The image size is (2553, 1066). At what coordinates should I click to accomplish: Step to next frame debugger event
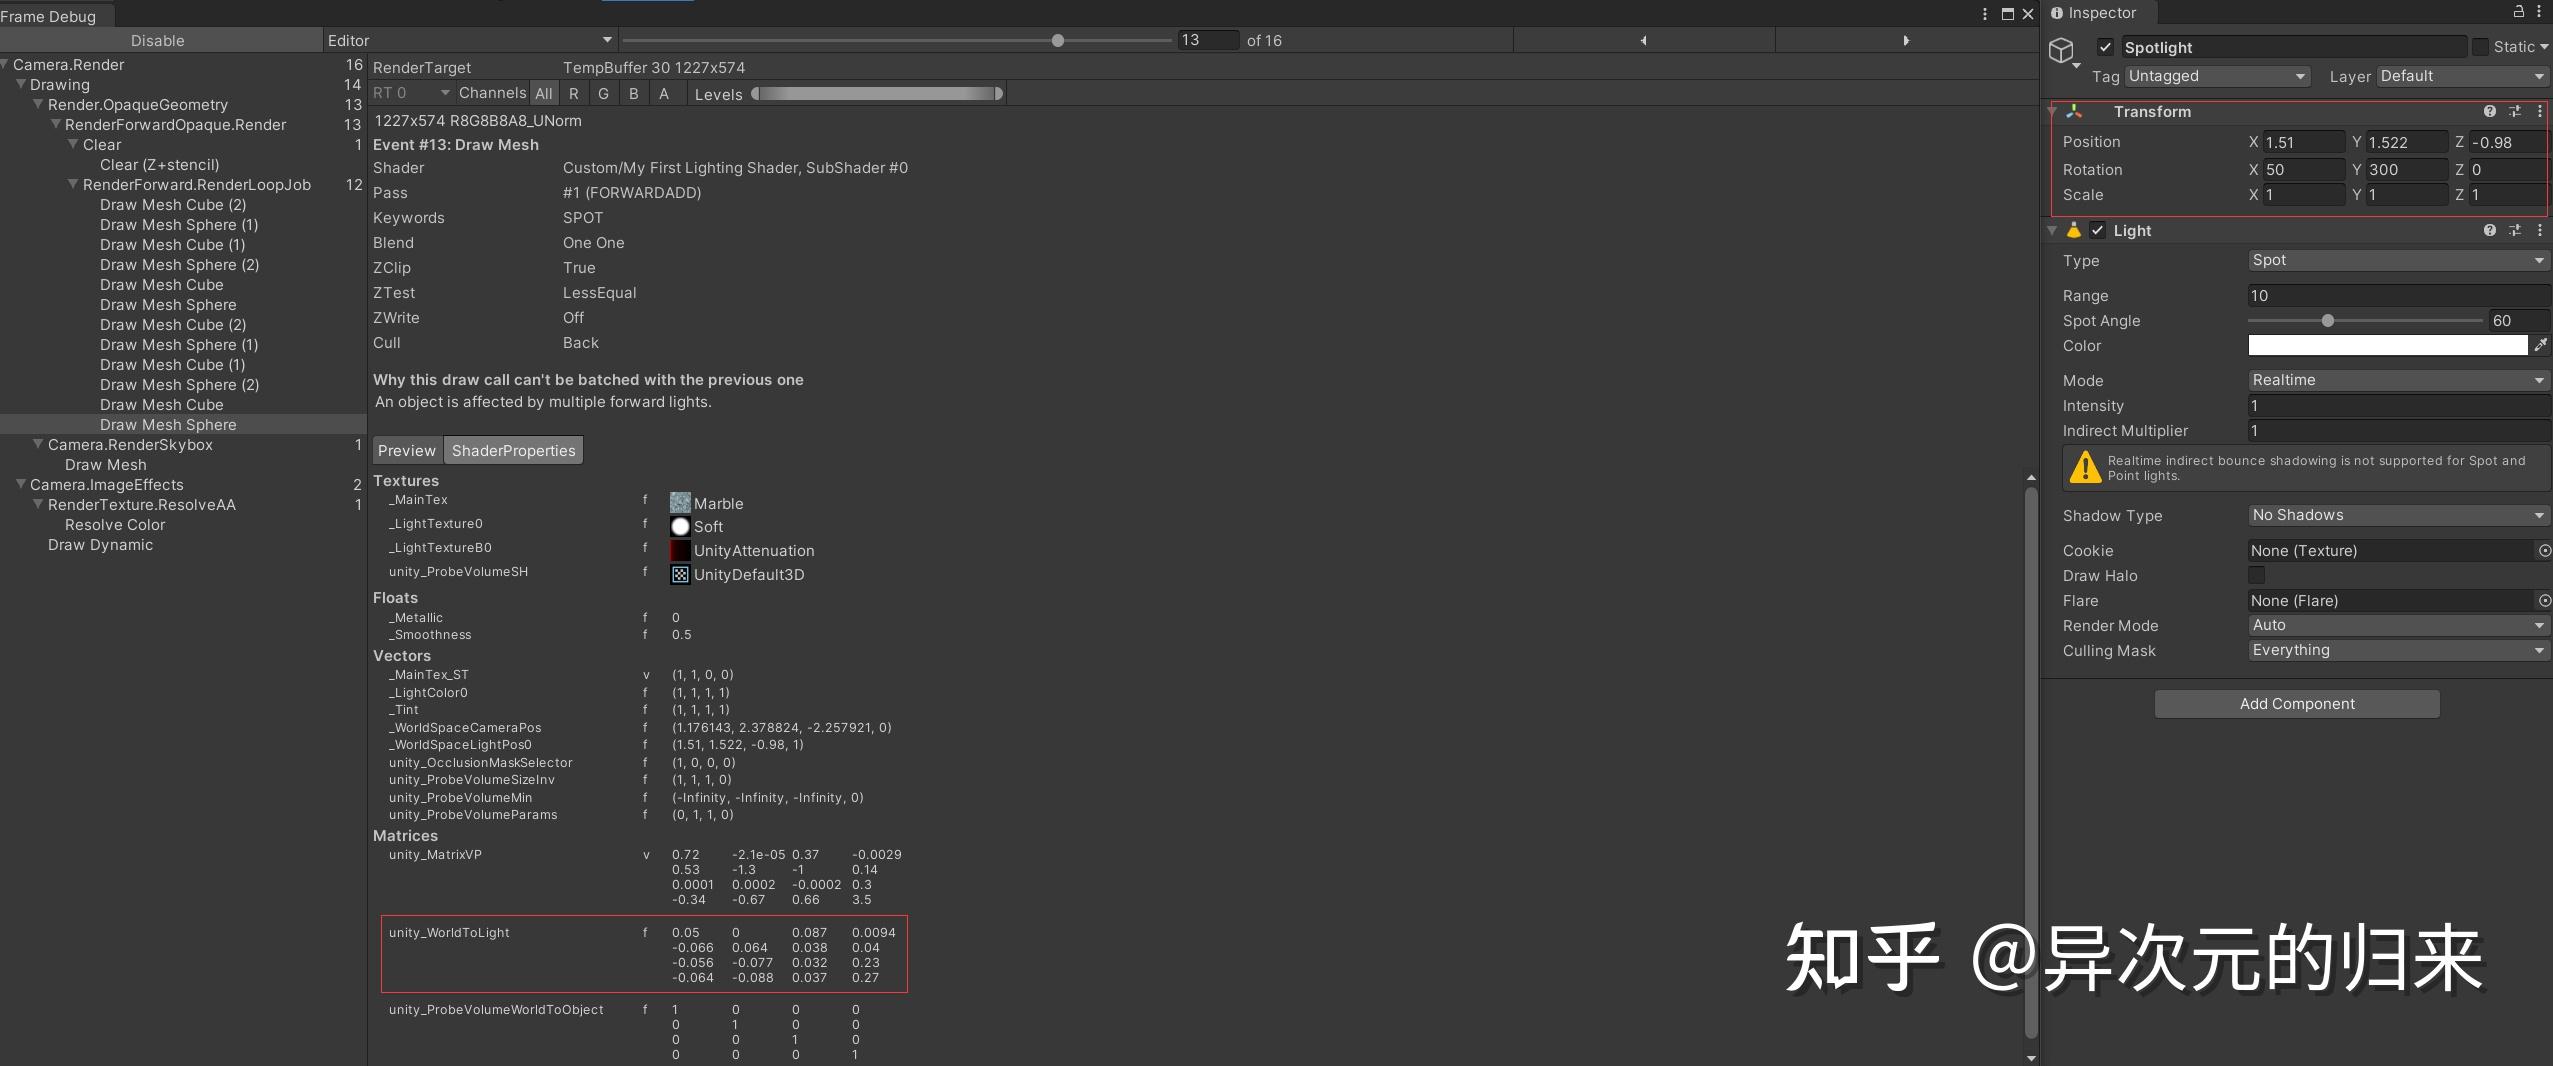1906,40
